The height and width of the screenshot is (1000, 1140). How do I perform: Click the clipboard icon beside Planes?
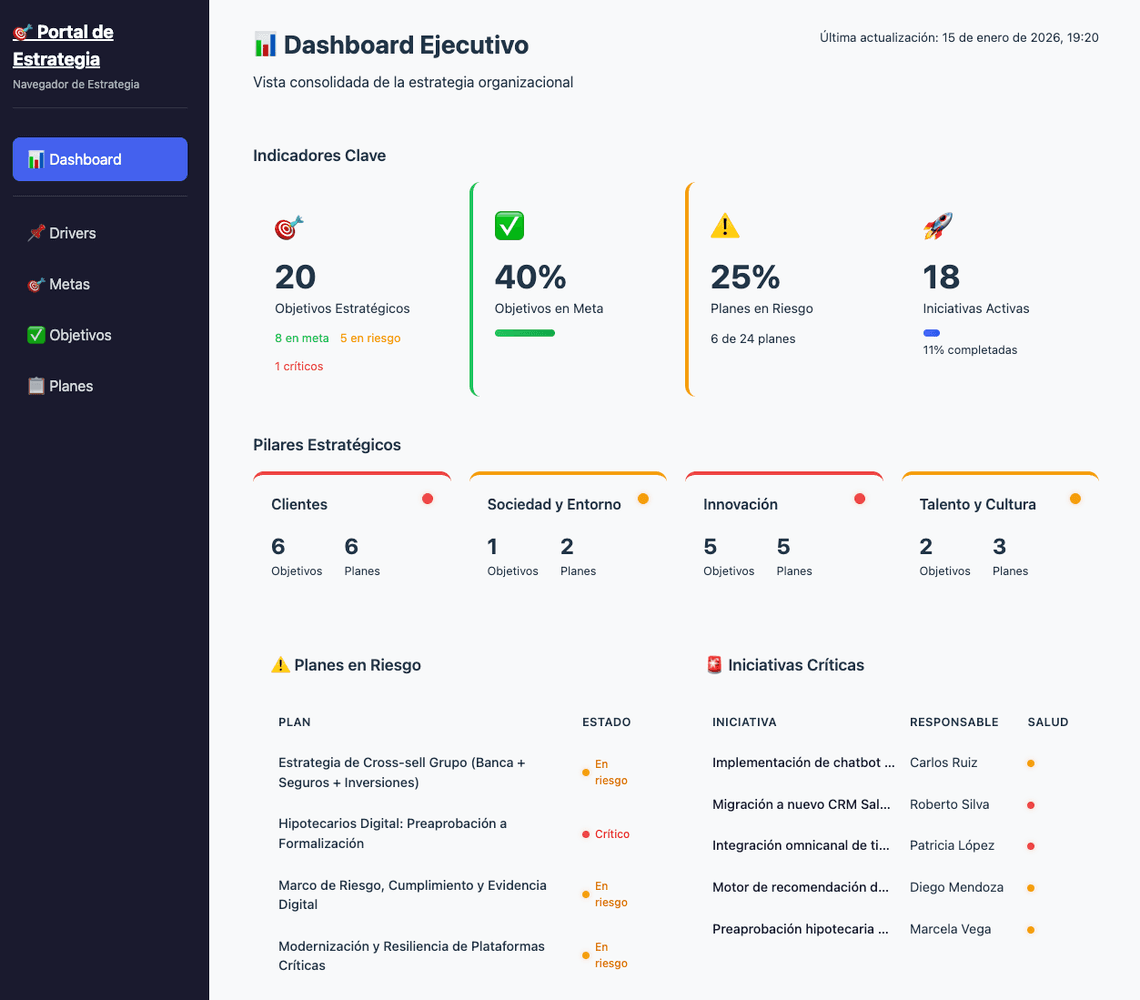pyautogui.click(x=36, y=386)
